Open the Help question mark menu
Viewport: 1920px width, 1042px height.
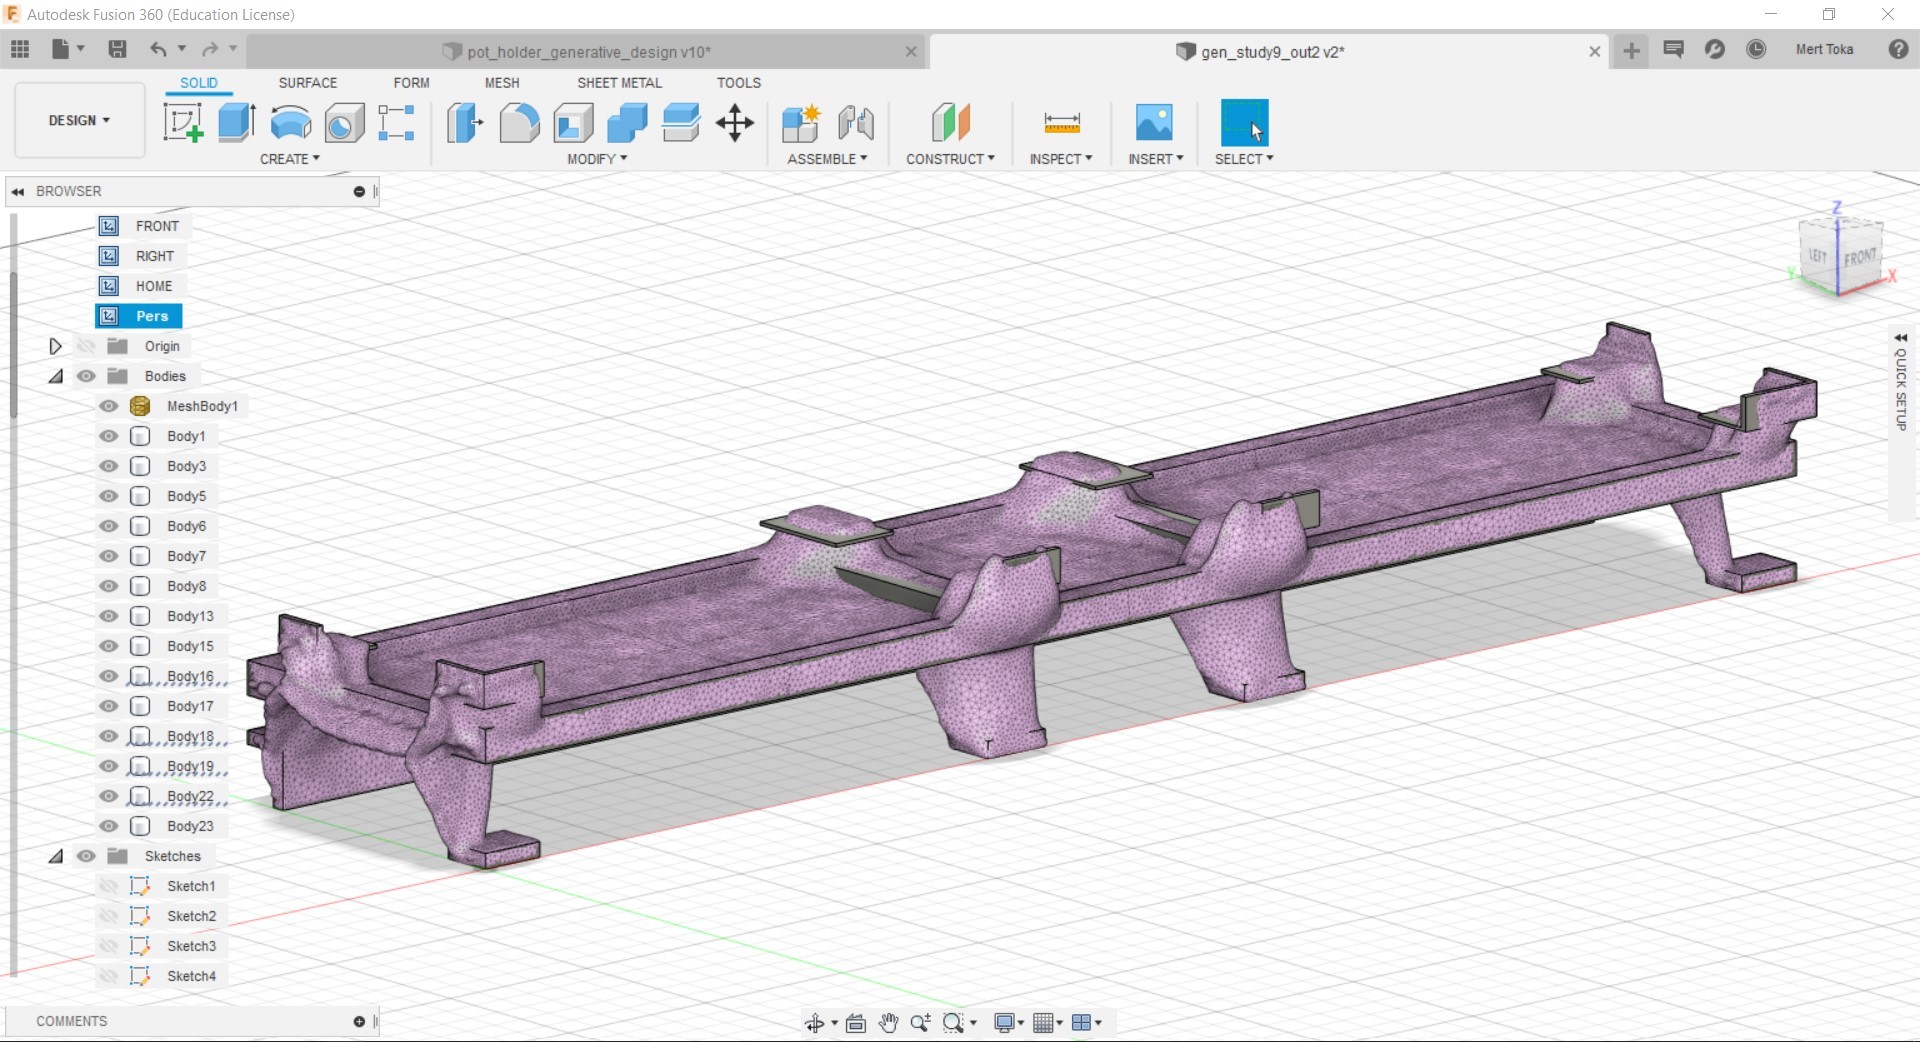pos(1898,49)
